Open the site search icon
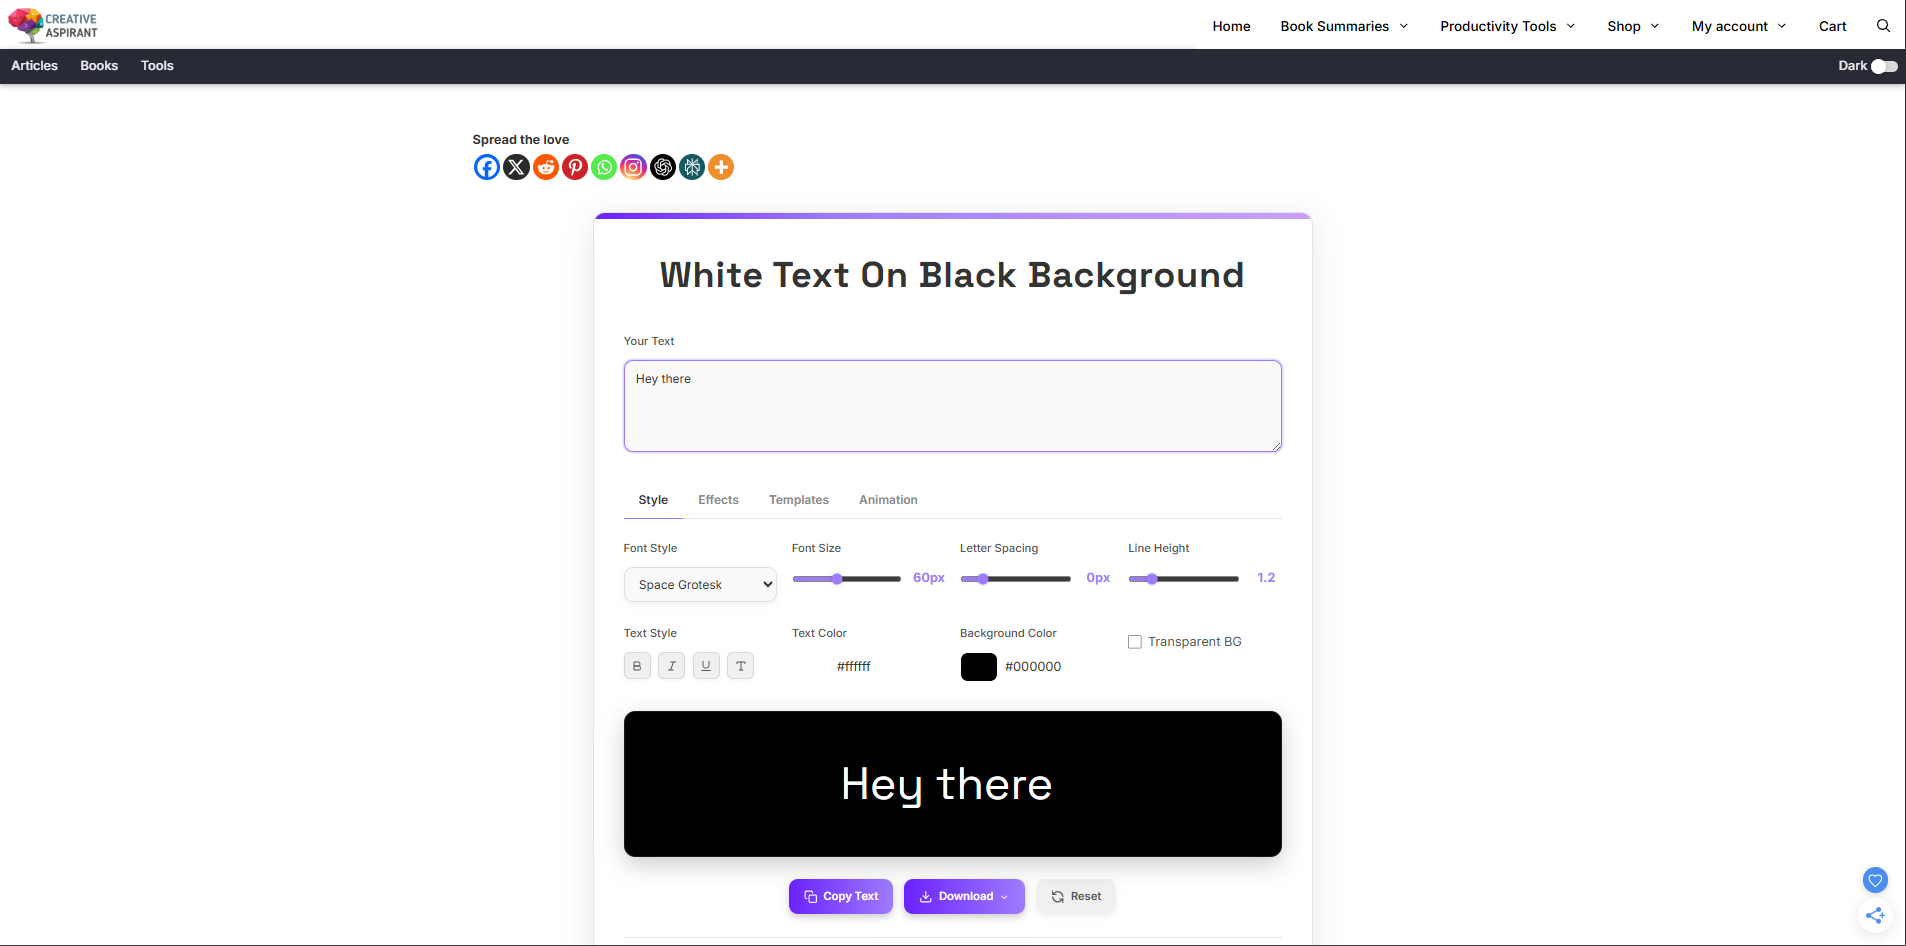This screenshot has width=1906, height=946. [1883, 25]
